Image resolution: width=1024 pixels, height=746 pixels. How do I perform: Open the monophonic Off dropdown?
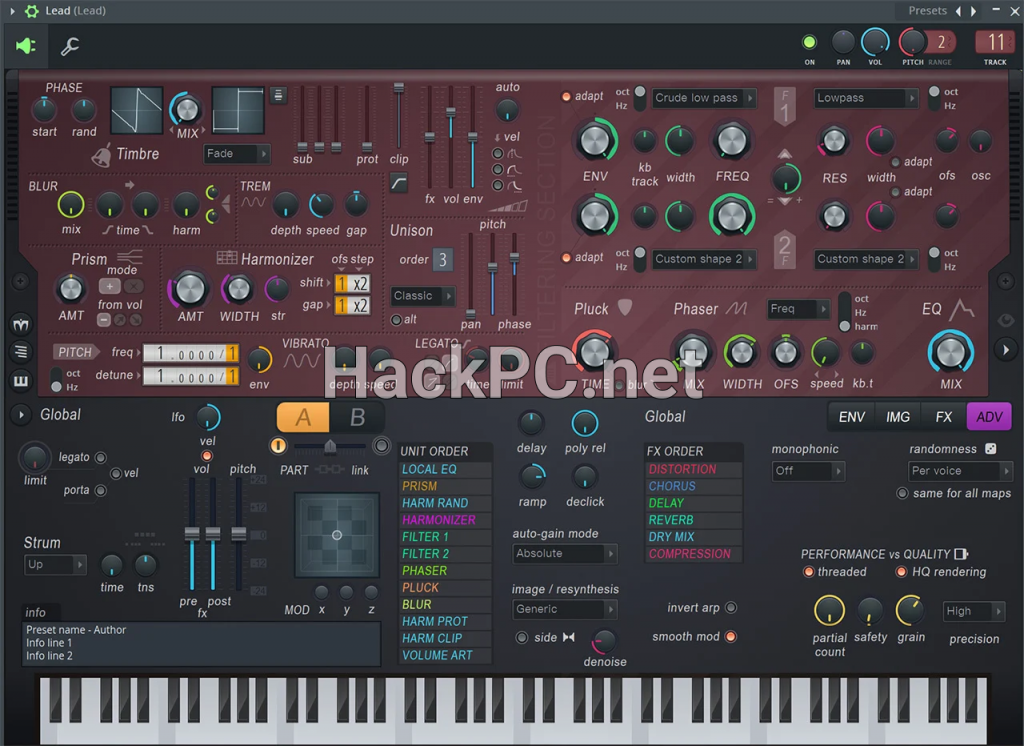(808, 471)
